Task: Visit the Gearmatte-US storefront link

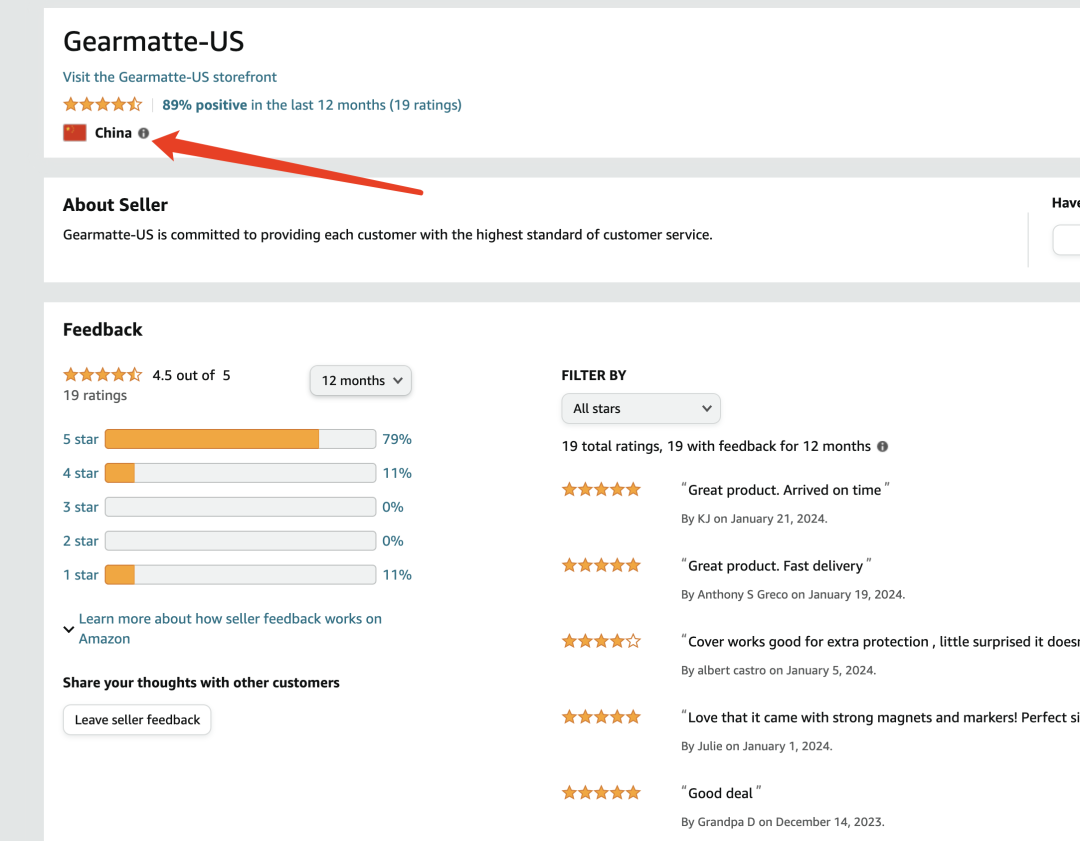Action: (x=169, y=76)
